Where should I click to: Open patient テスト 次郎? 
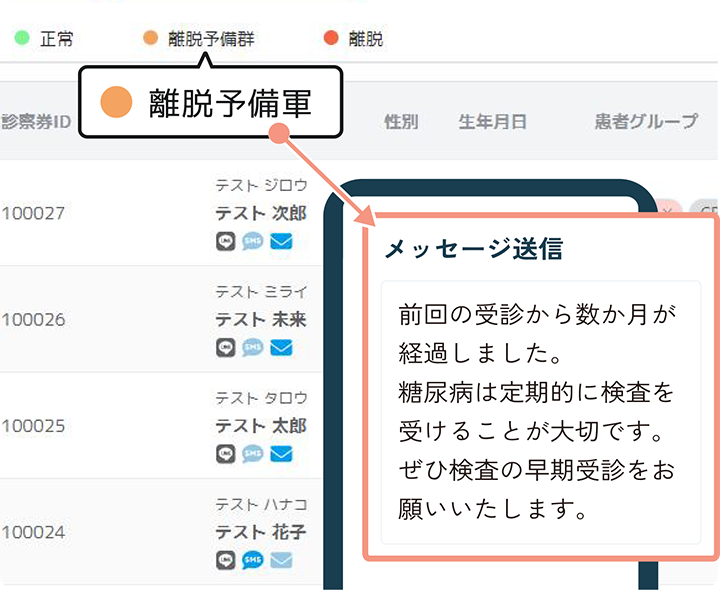[261, 213]
